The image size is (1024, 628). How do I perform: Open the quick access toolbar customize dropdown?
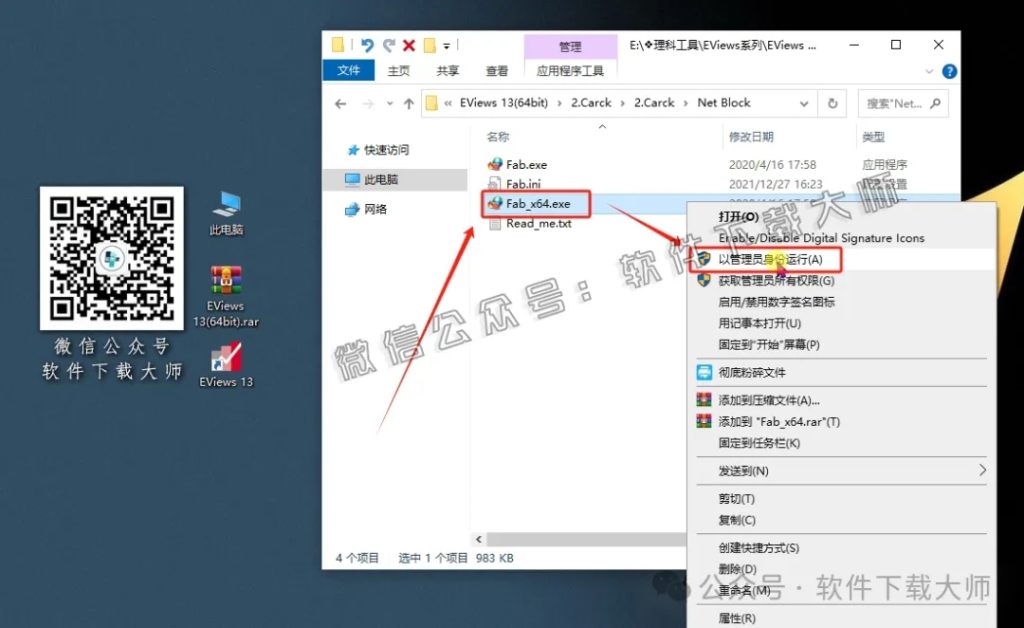coord(447,46)
